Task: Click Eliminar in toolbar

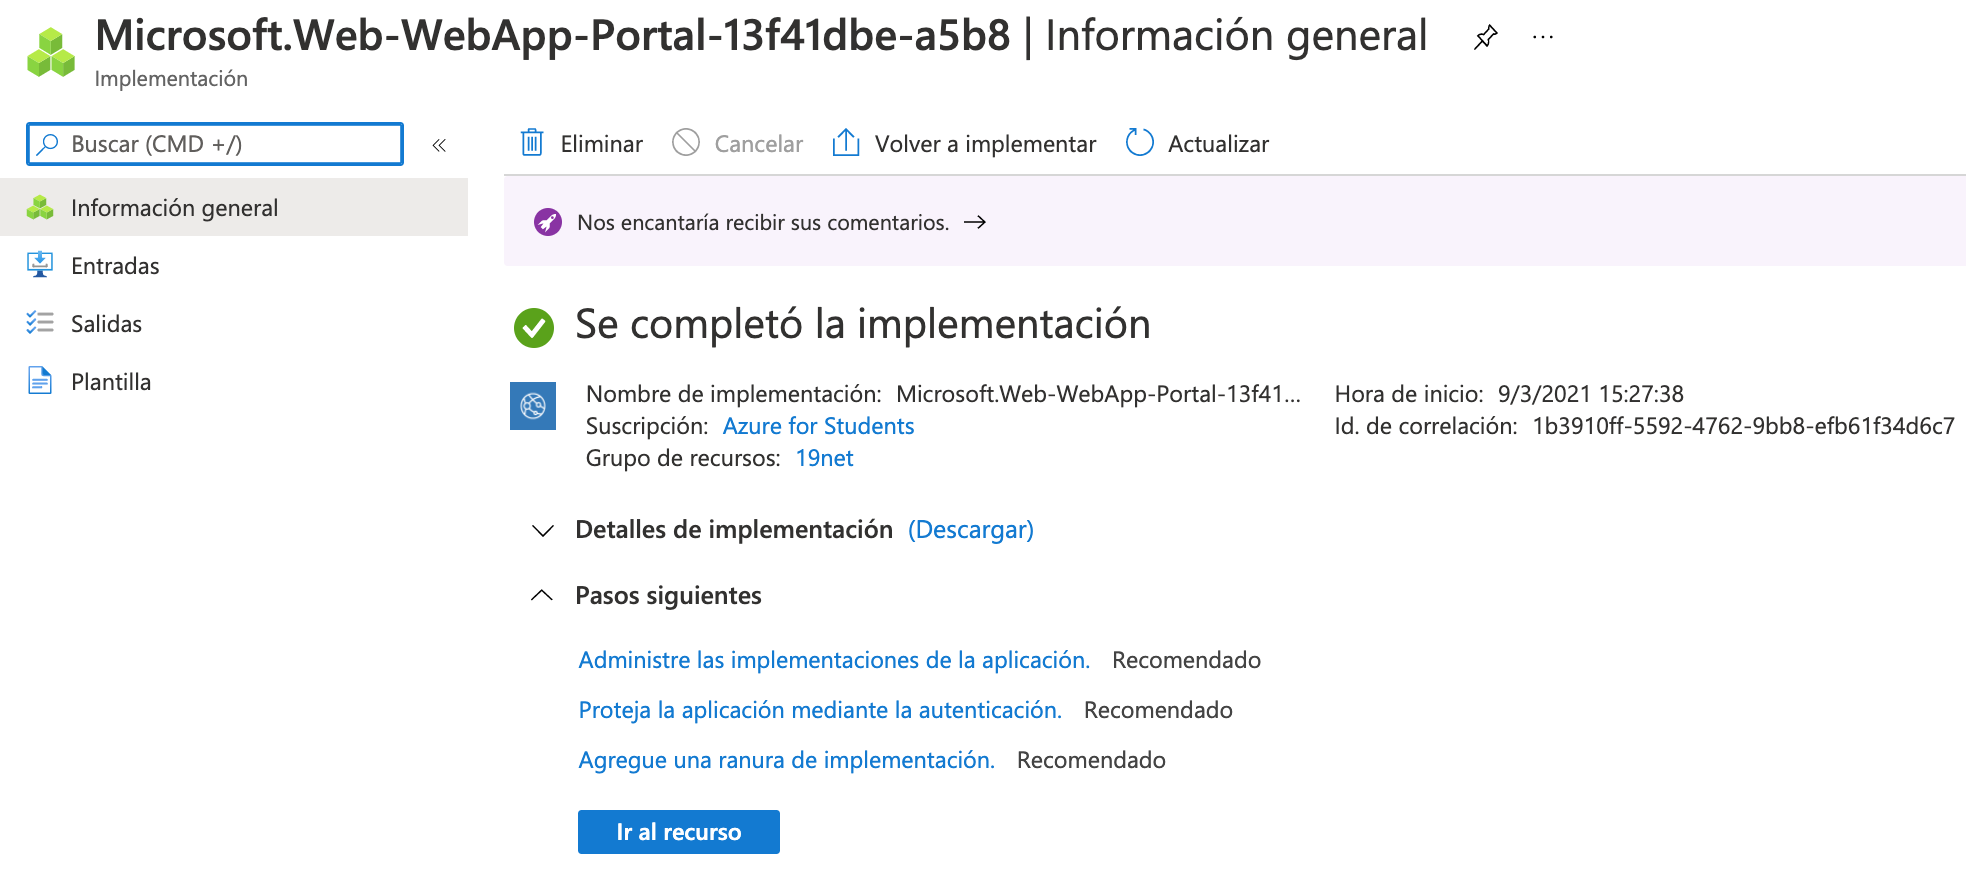Action: pyautogui.click(x=581, y=144)
